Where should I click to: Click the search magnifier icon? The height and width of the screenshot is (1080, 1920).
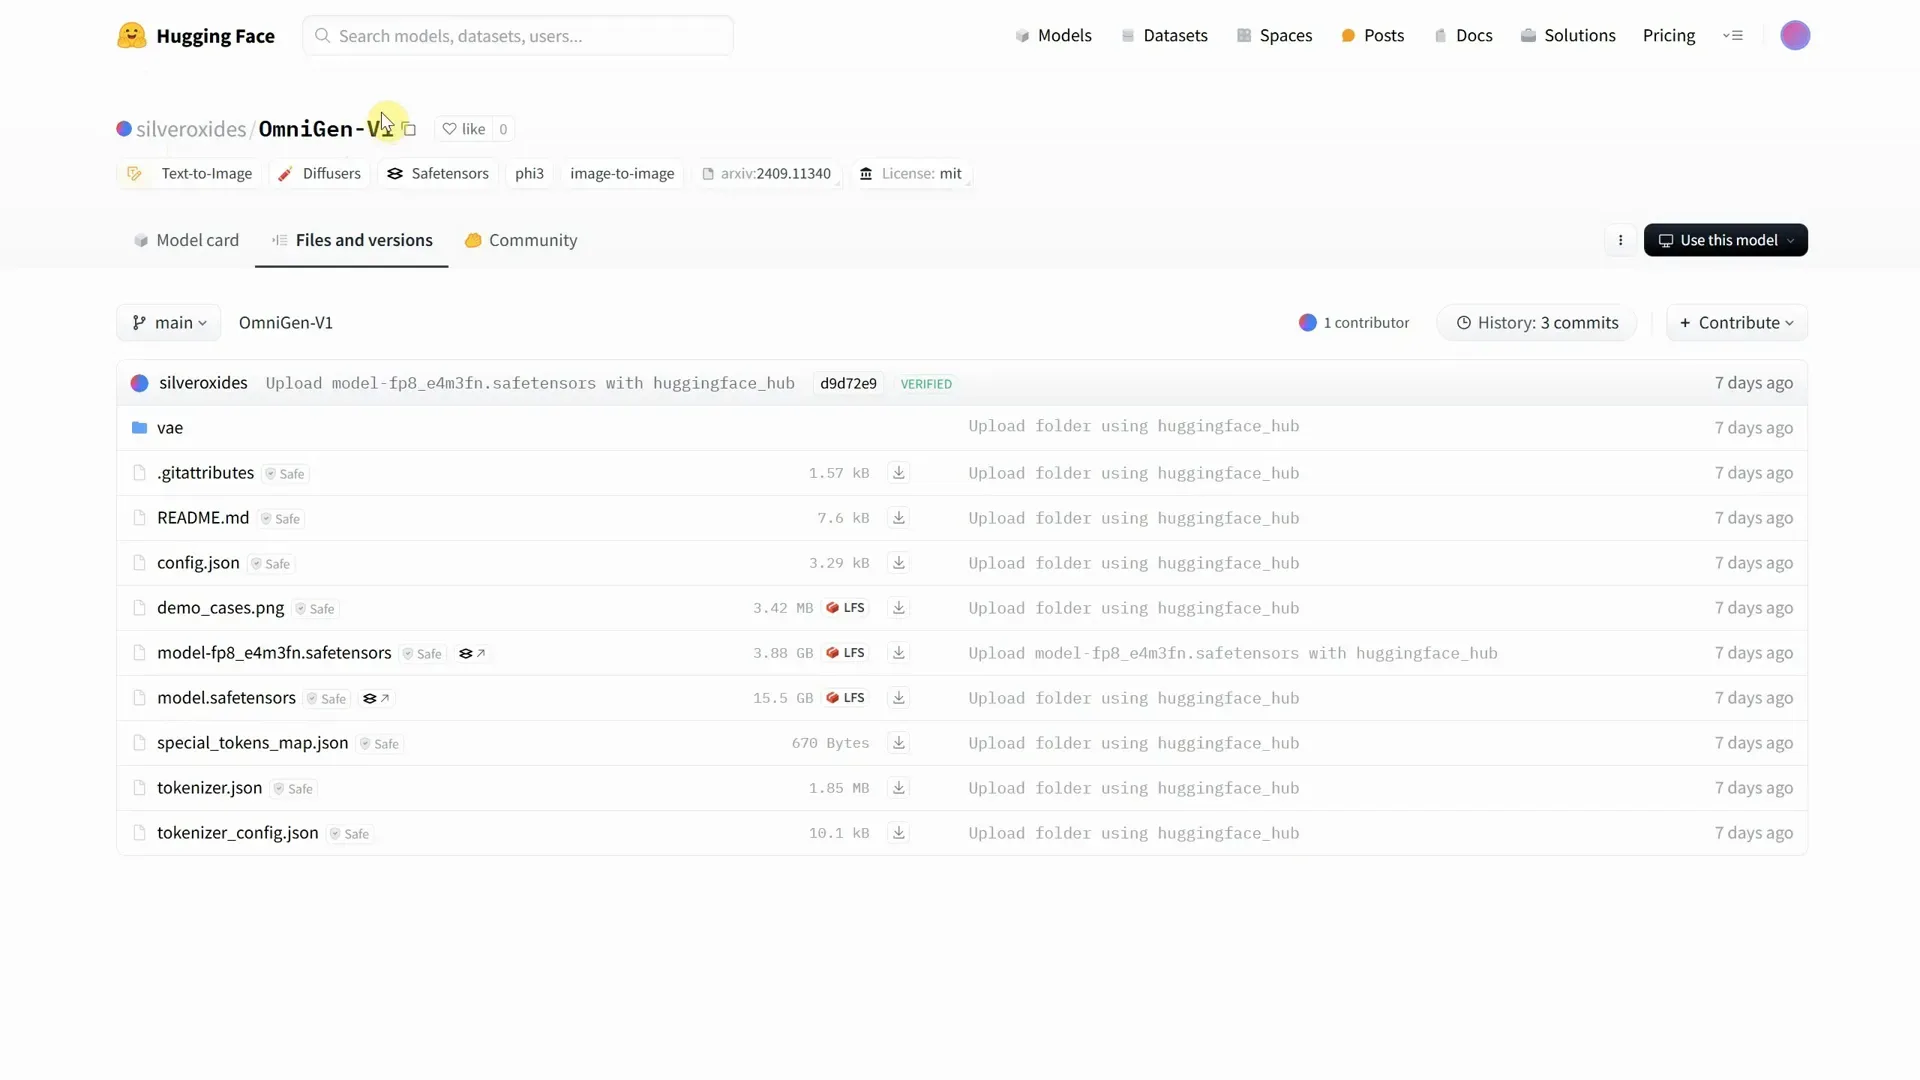323,35
